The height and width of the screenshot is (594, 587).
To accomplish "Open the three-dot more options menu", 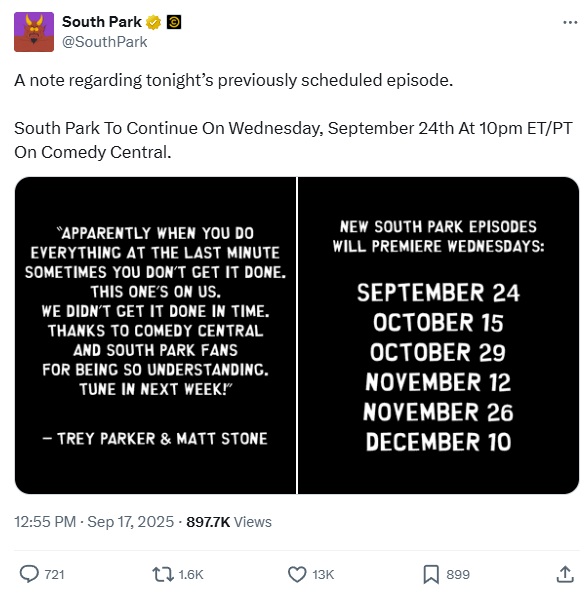I will pyautogui.click(x=570, y=23).
